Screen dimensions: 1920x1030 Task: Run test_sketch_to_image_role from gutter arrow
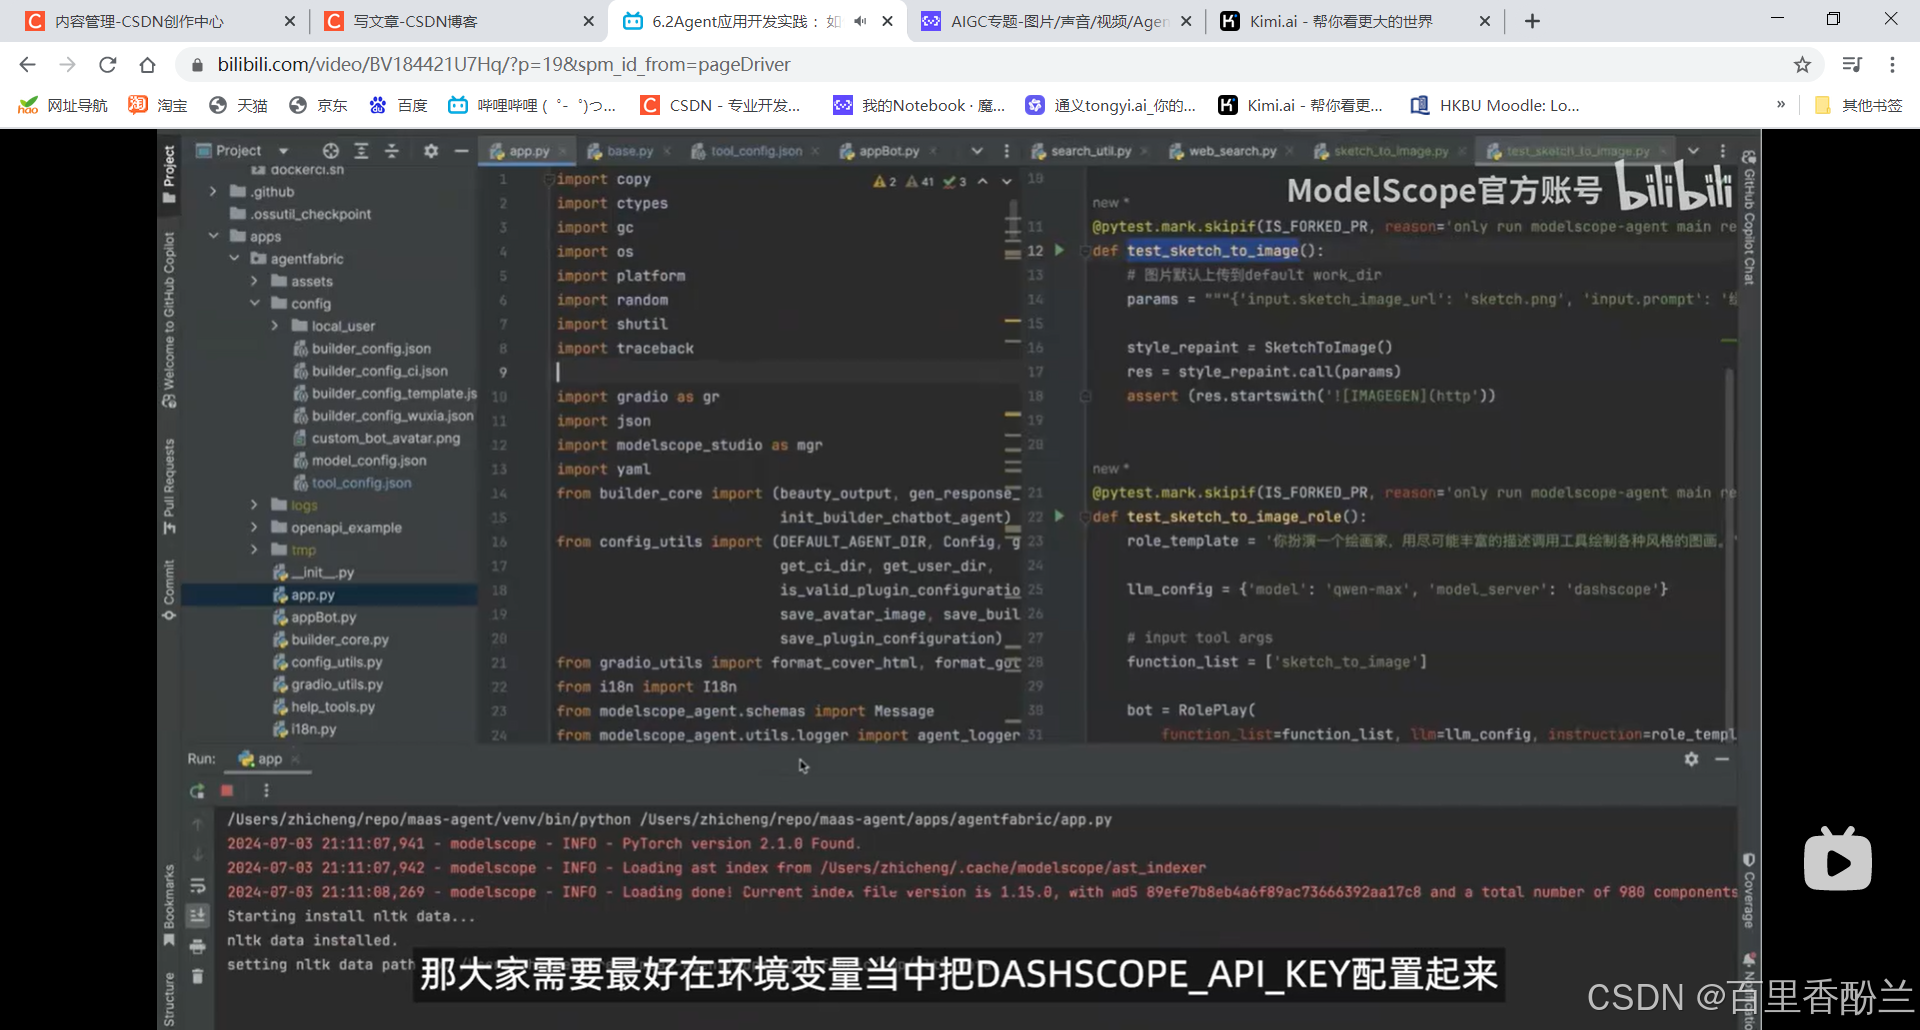(1060, 516)
